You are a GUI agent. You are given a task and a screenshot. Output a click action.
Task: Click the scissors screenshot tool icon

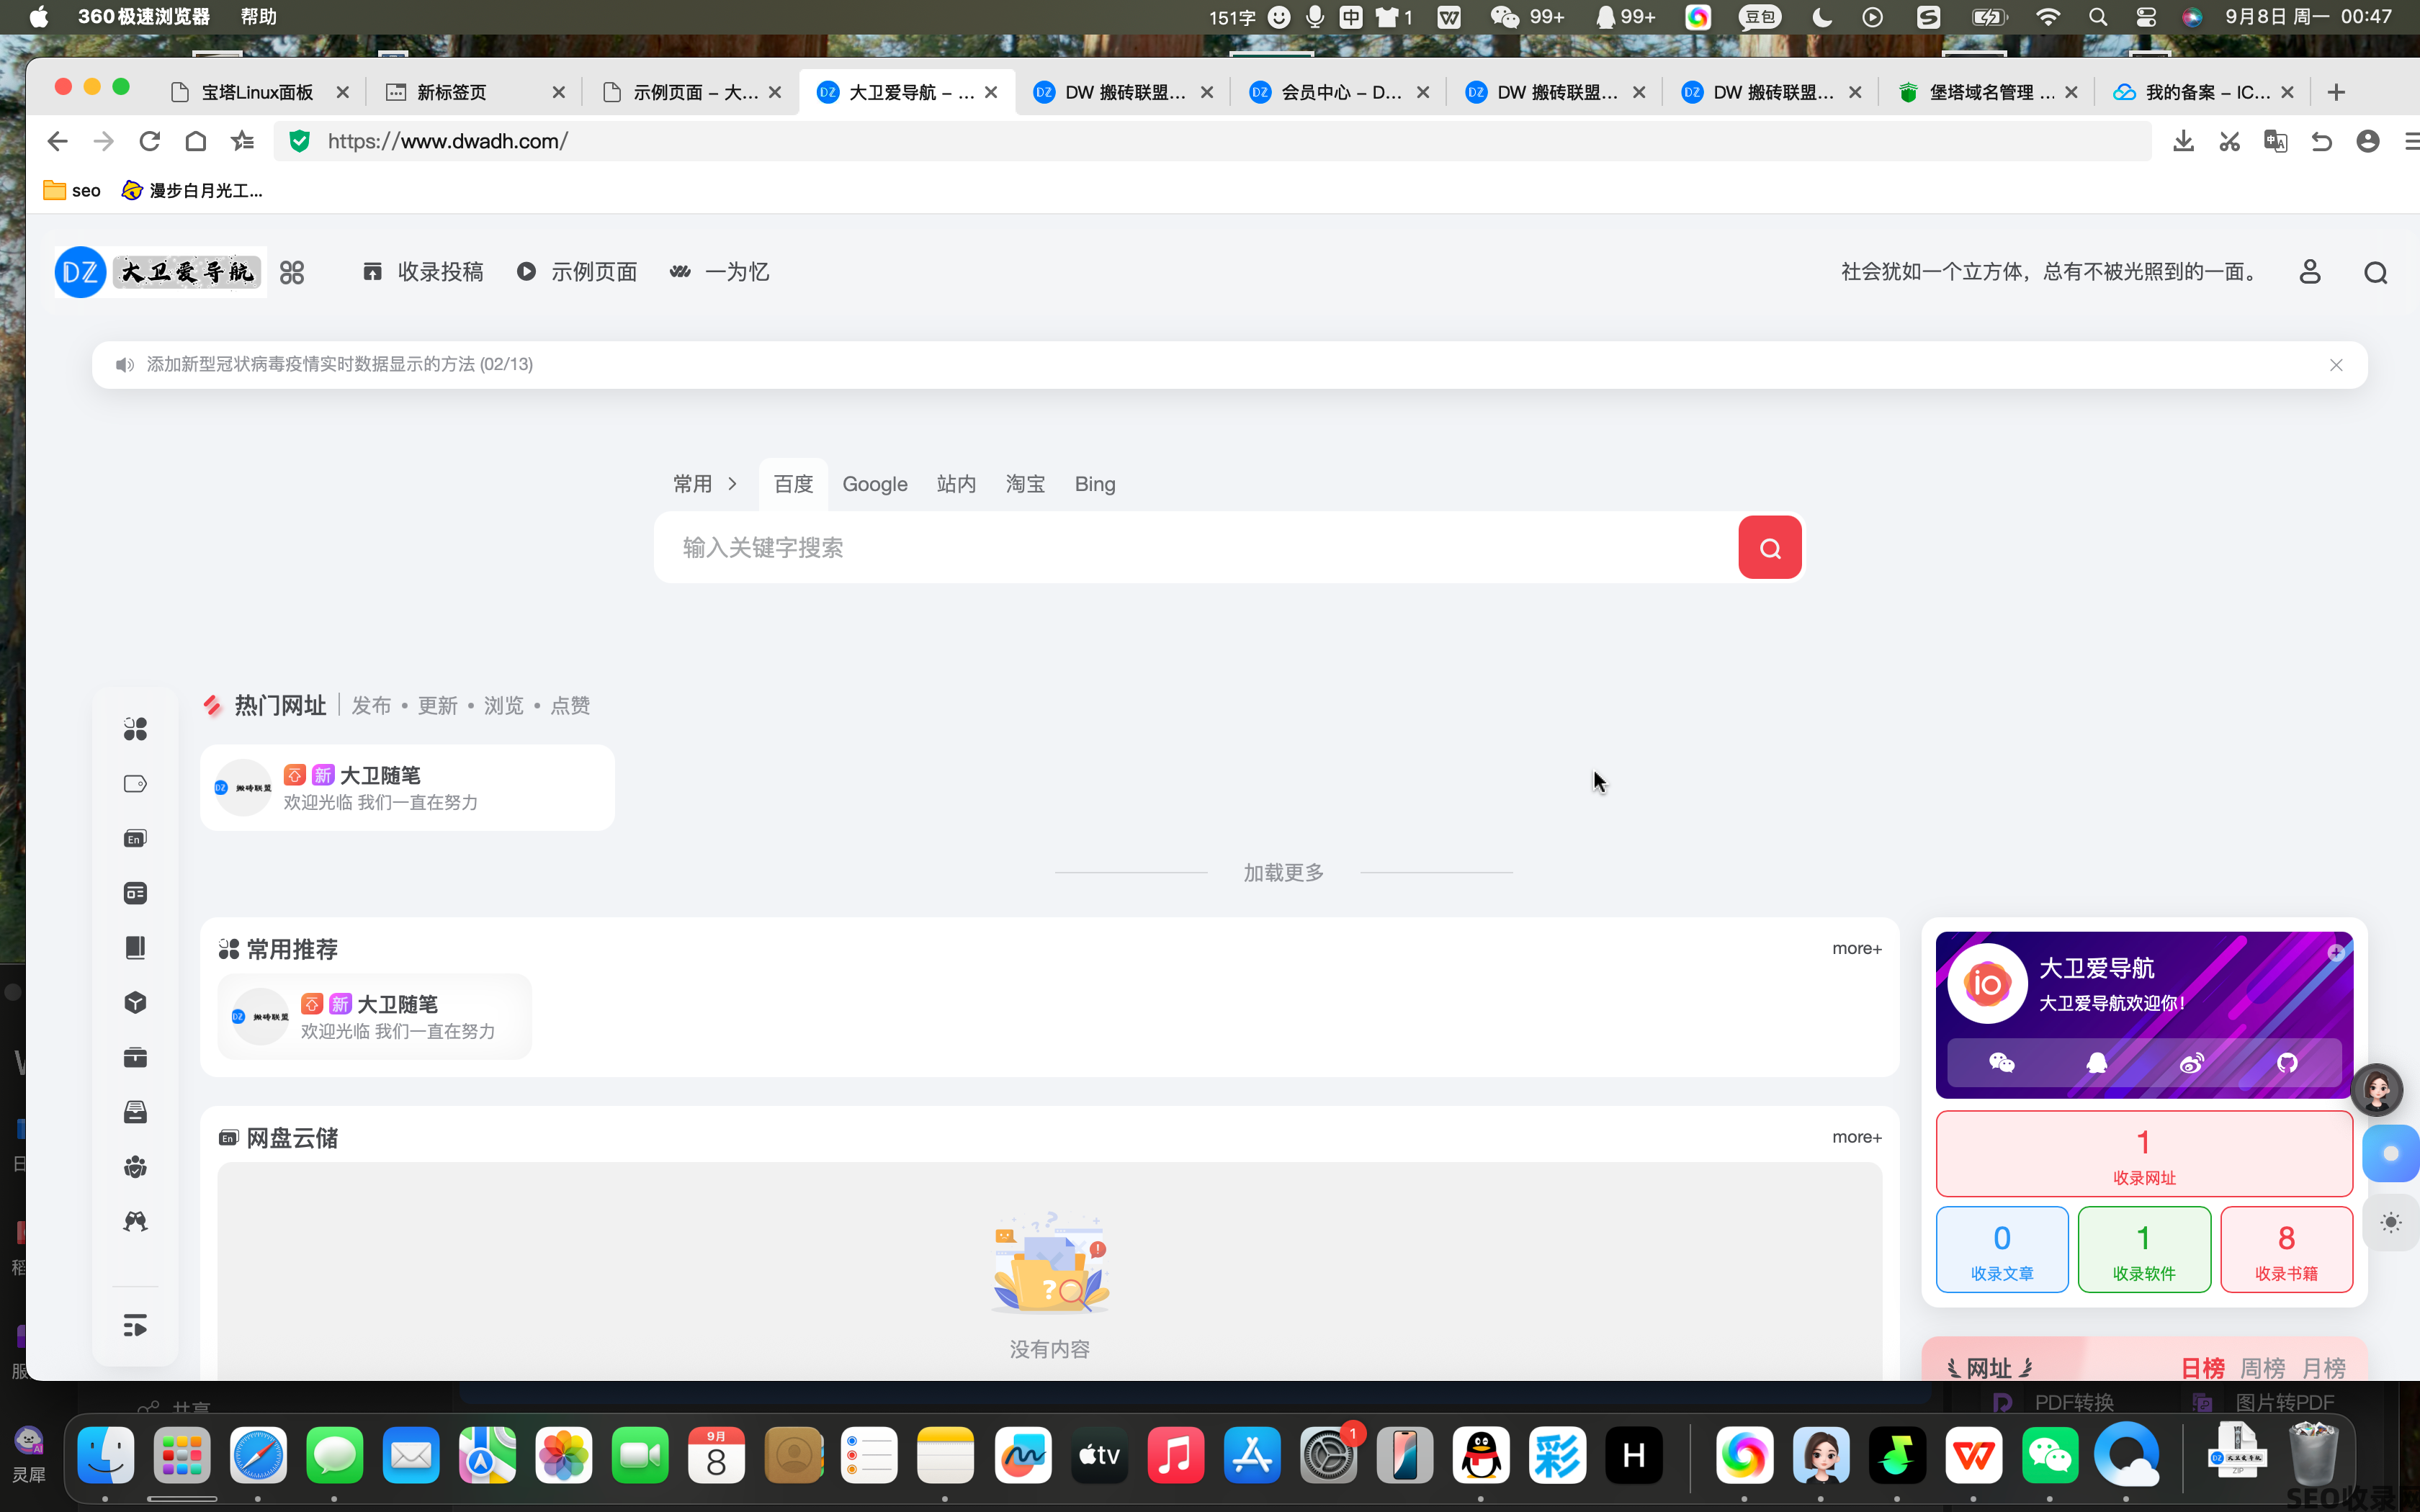click(x=2229, y=141)
